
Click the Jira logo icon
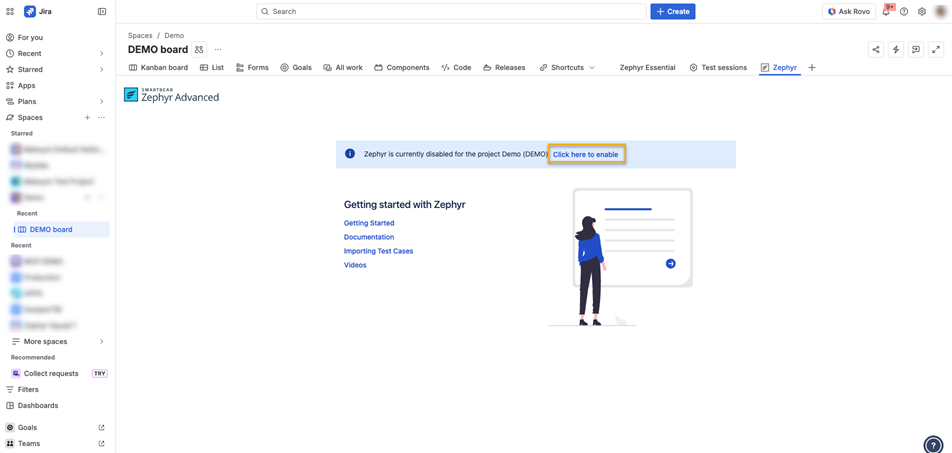[30, 12]
